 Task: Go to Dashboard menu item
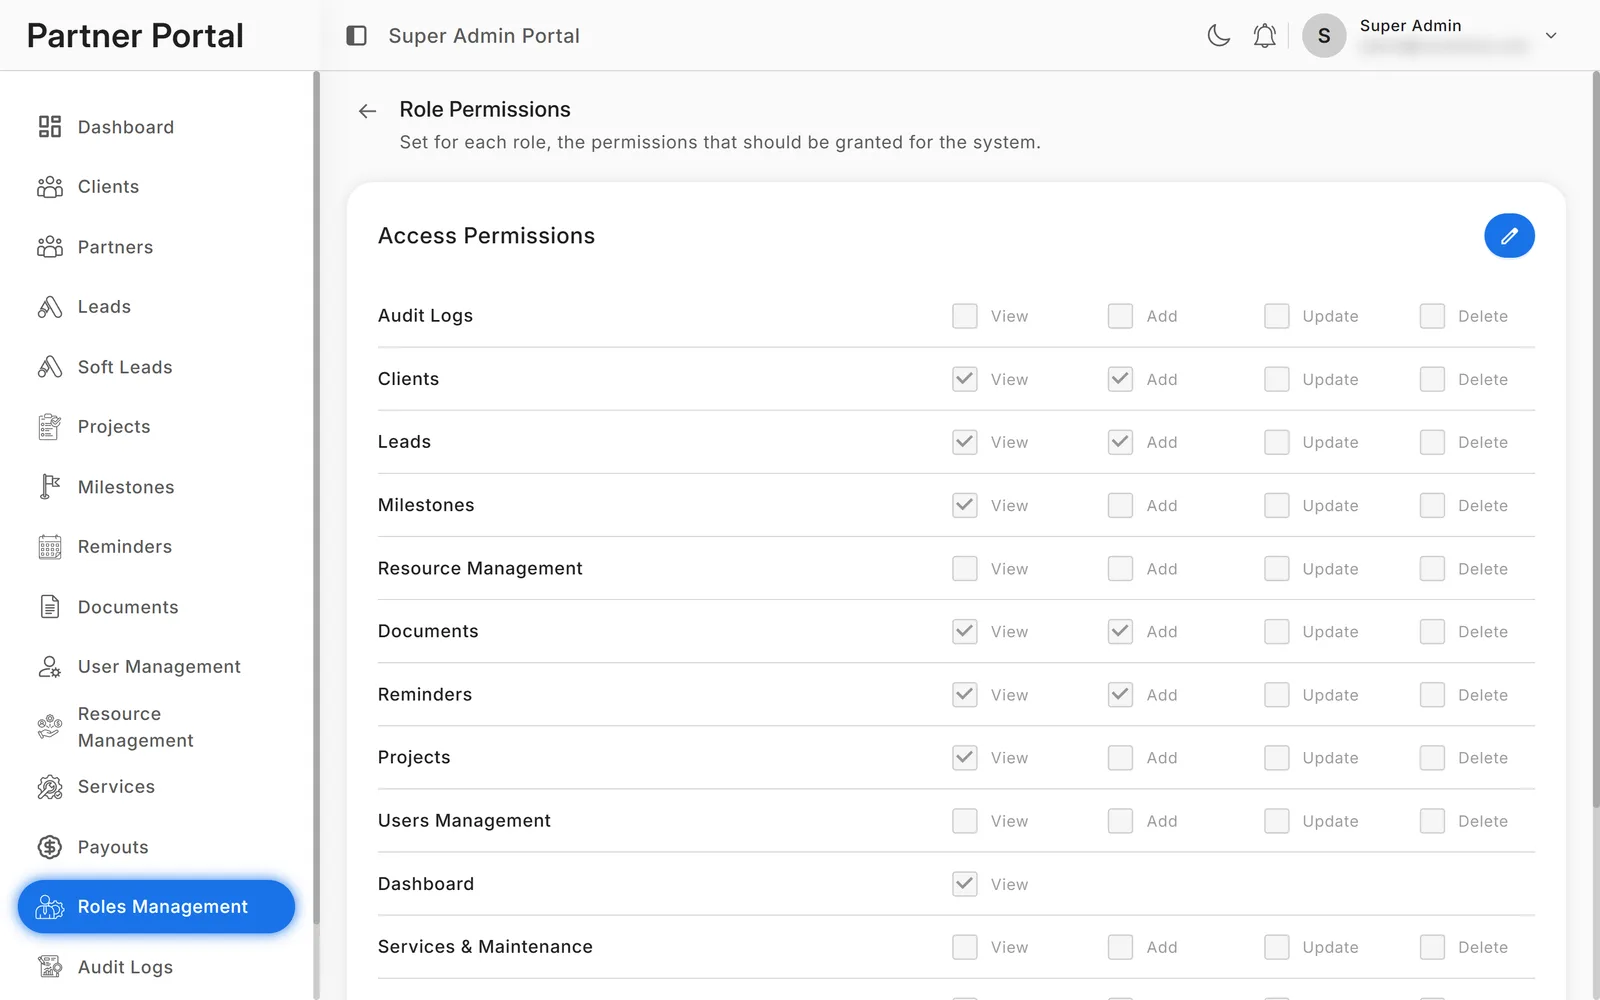[x=156, y=127]
